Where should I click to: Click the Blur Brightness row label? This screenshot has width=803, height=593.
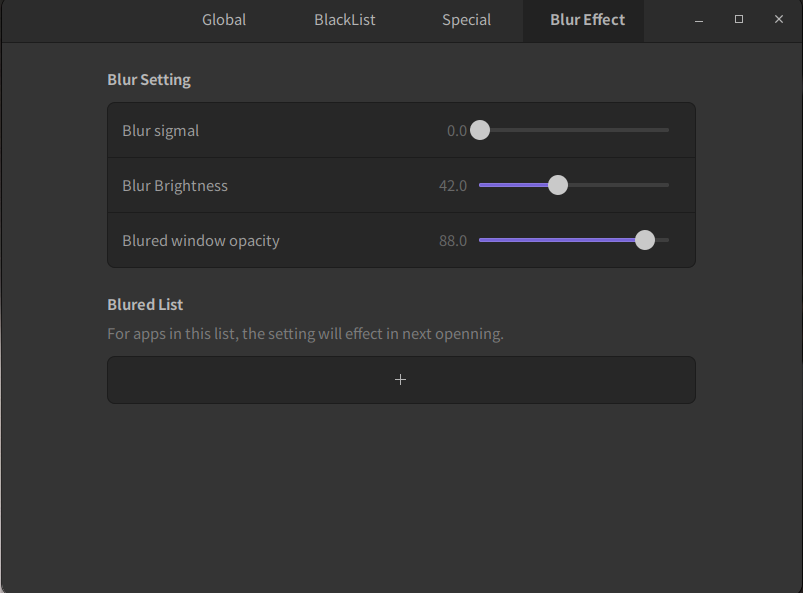click(x=175, y=185)
